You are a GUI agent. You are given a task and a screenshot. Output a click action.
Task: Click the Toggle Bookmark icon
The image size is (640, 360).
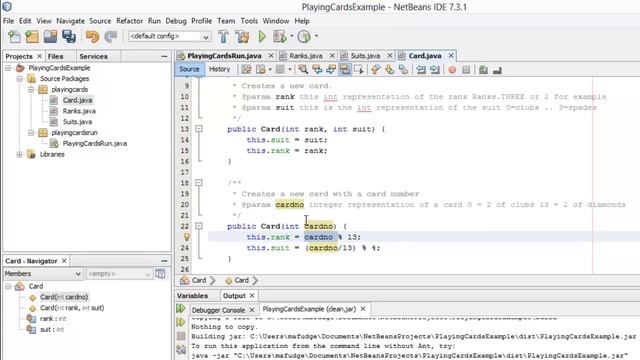point(403,69)
